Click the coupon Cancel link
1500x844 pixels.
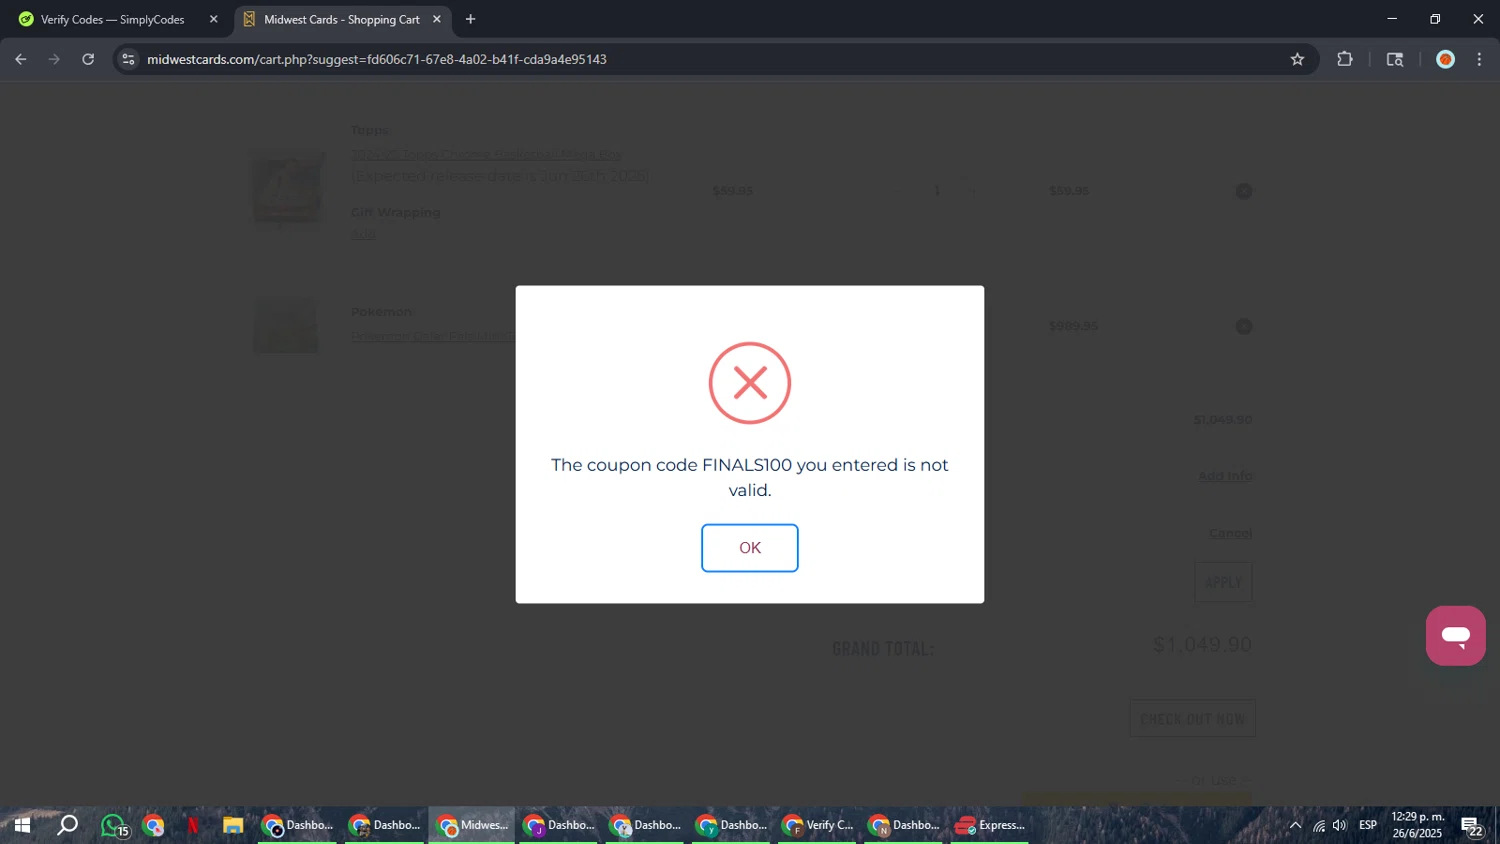pyautogui.click(x=1230, y=533)
